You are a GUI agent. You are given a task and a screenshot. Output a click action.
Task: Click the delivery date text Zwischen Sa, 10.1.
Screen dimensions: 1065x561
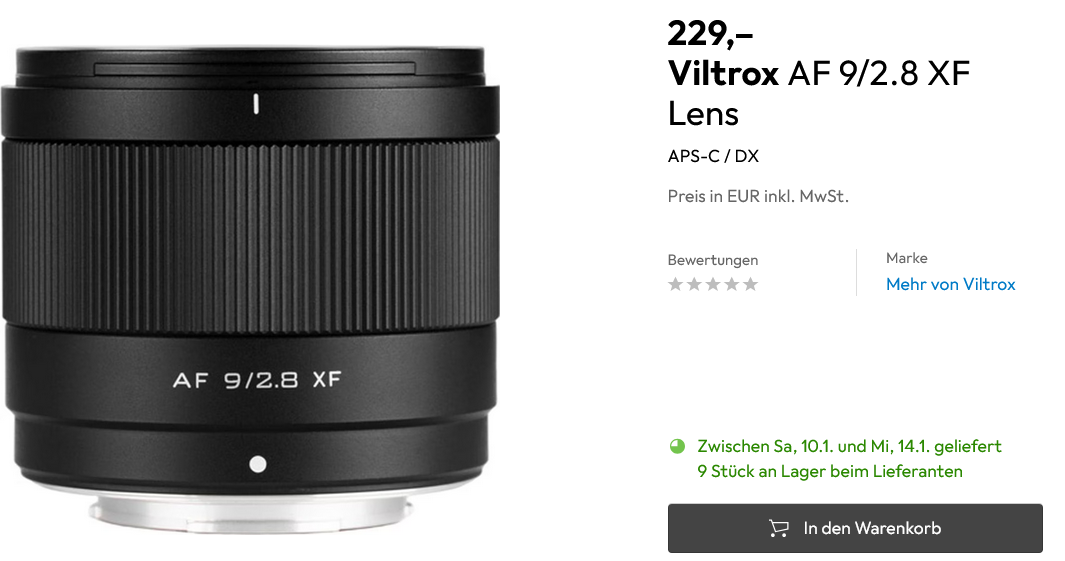coord(849,446)
